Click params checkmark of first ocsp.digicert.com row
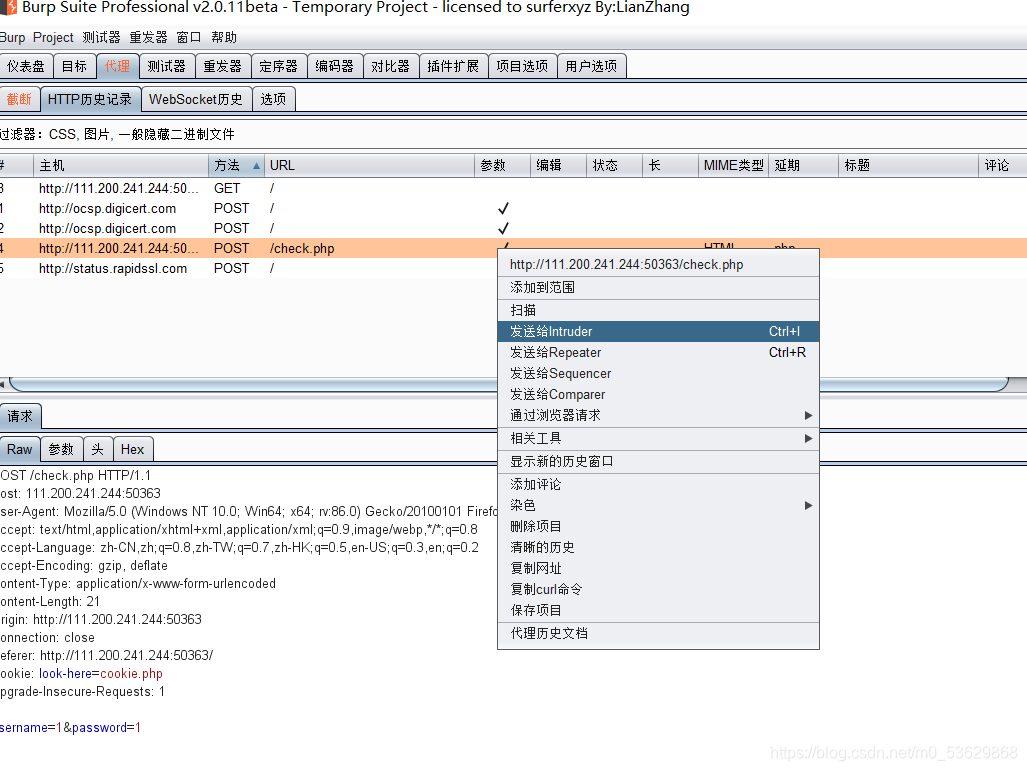The width and height of the screenshot is (1027, 771). click(x=503, y=208)
